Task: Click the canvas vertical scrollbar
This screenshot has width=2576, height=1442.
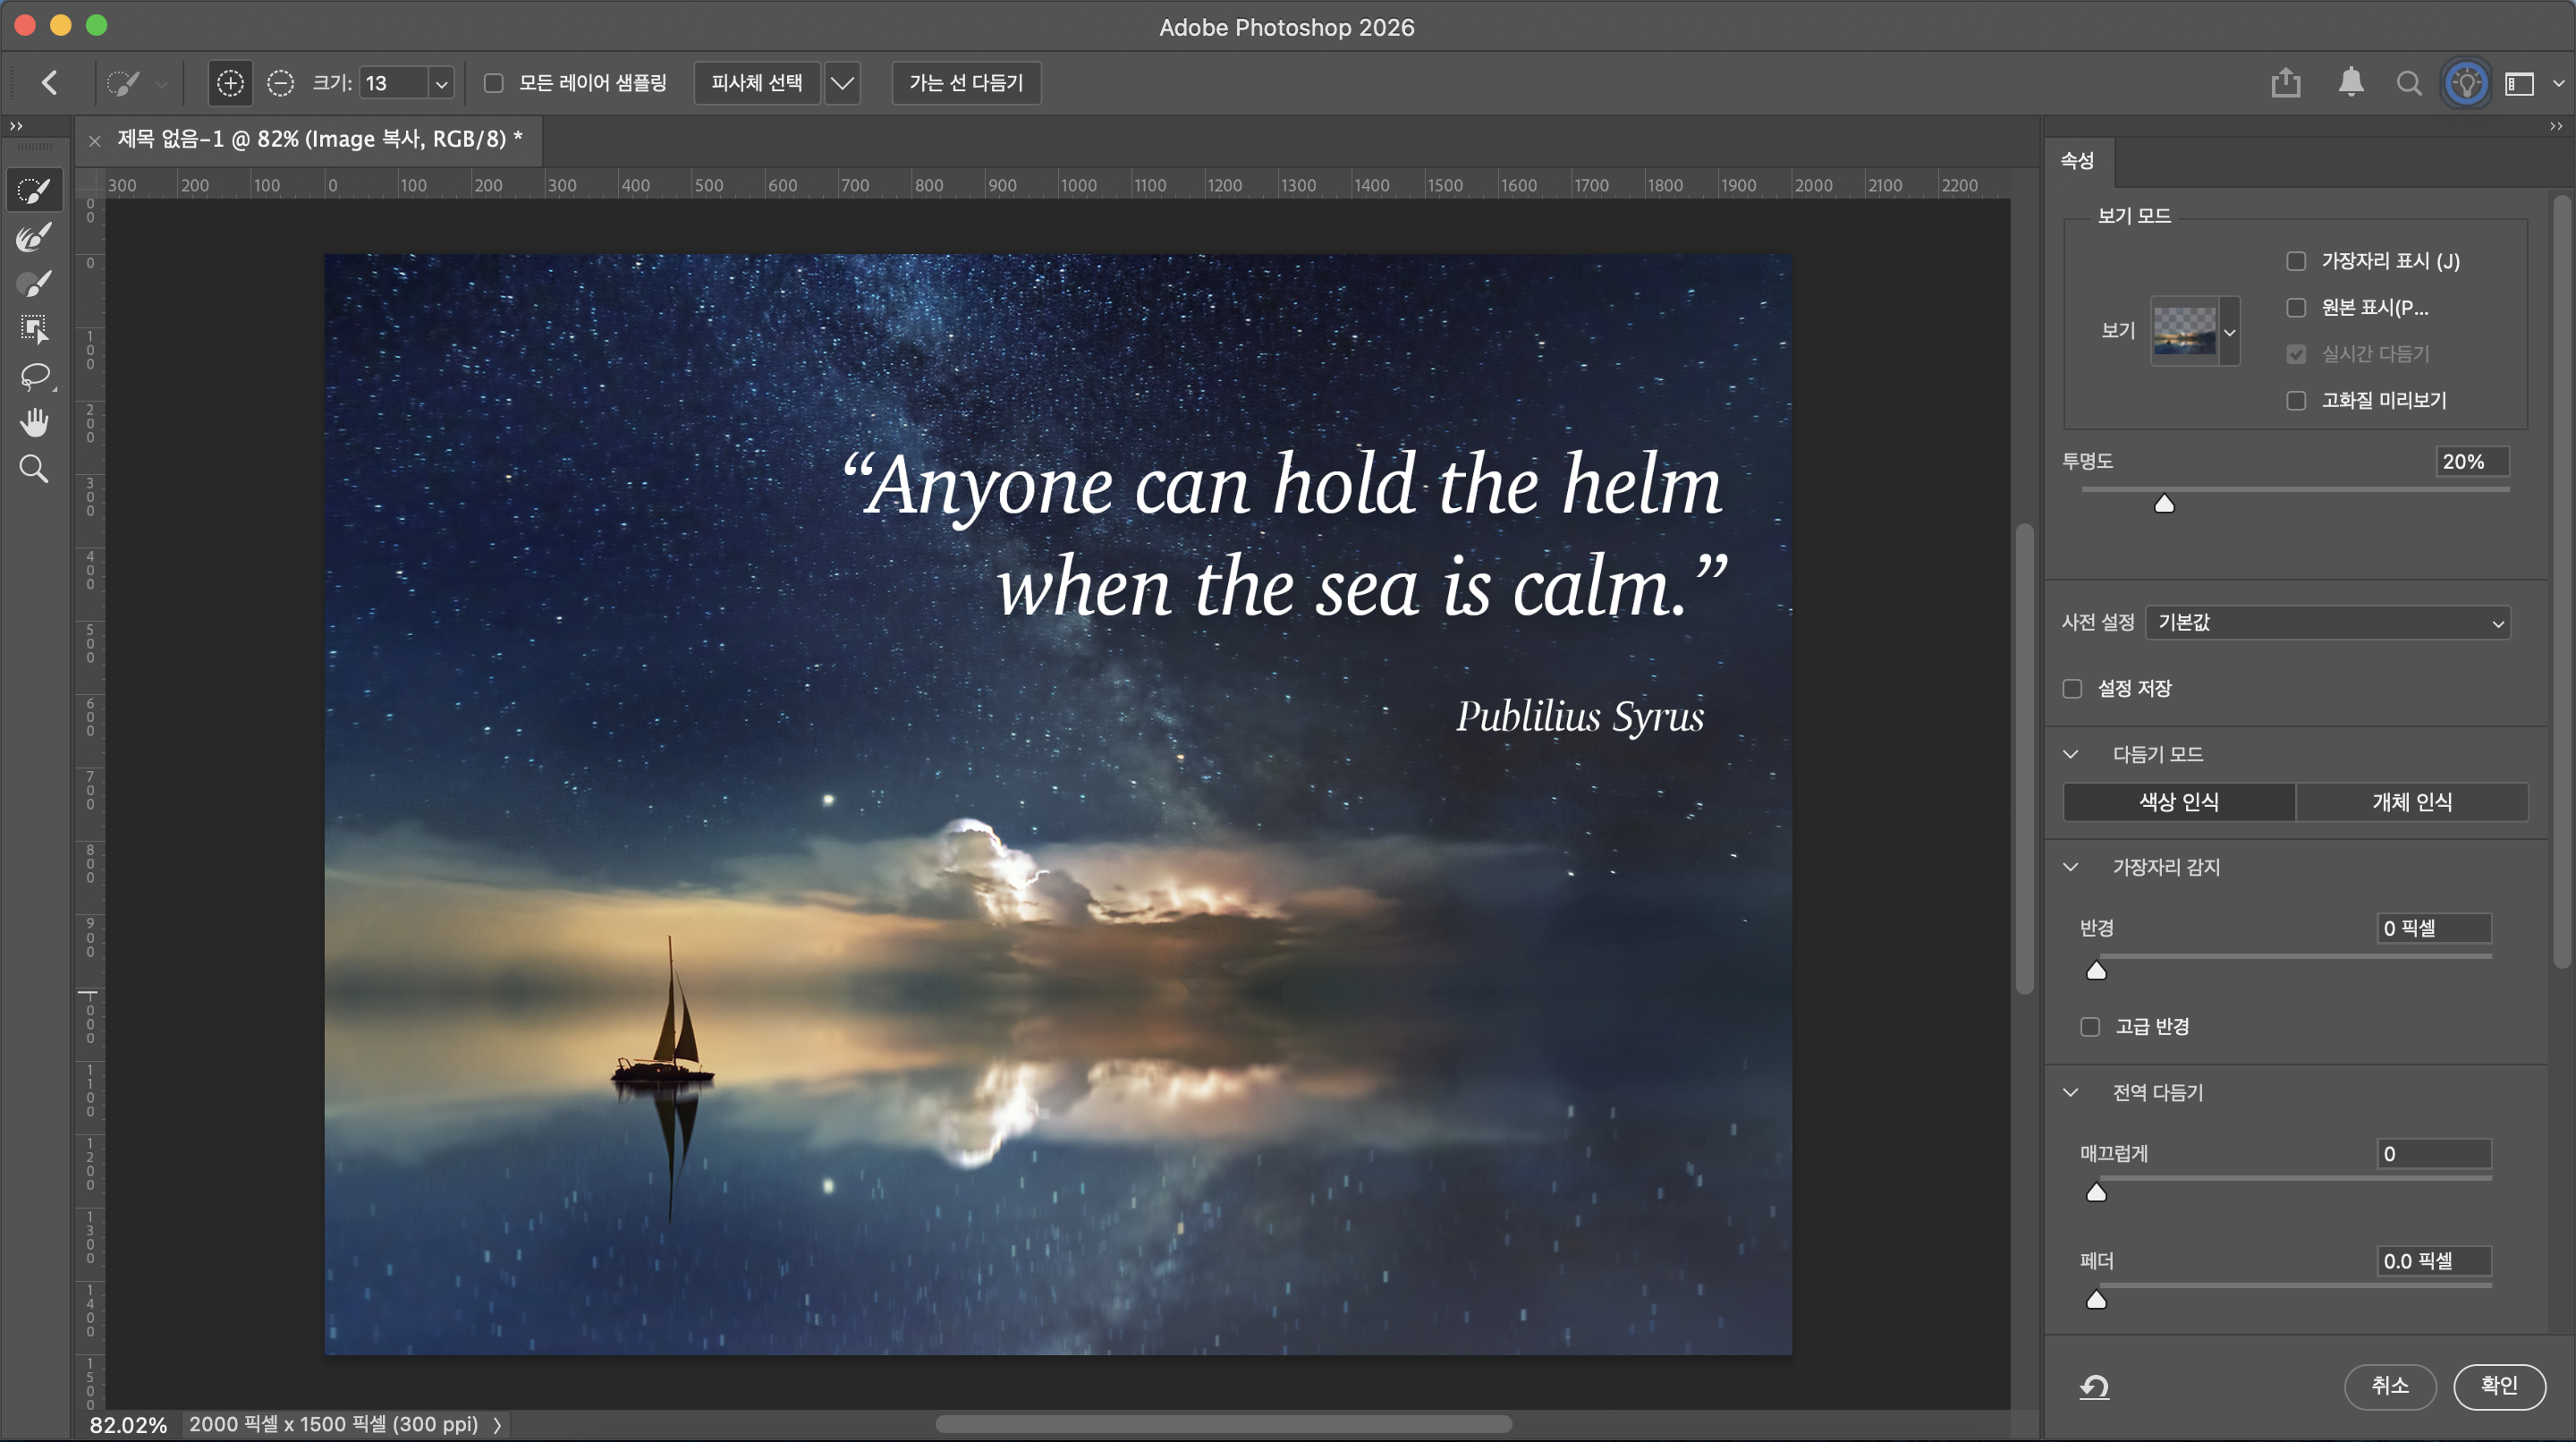Action: click(2024, 758)
